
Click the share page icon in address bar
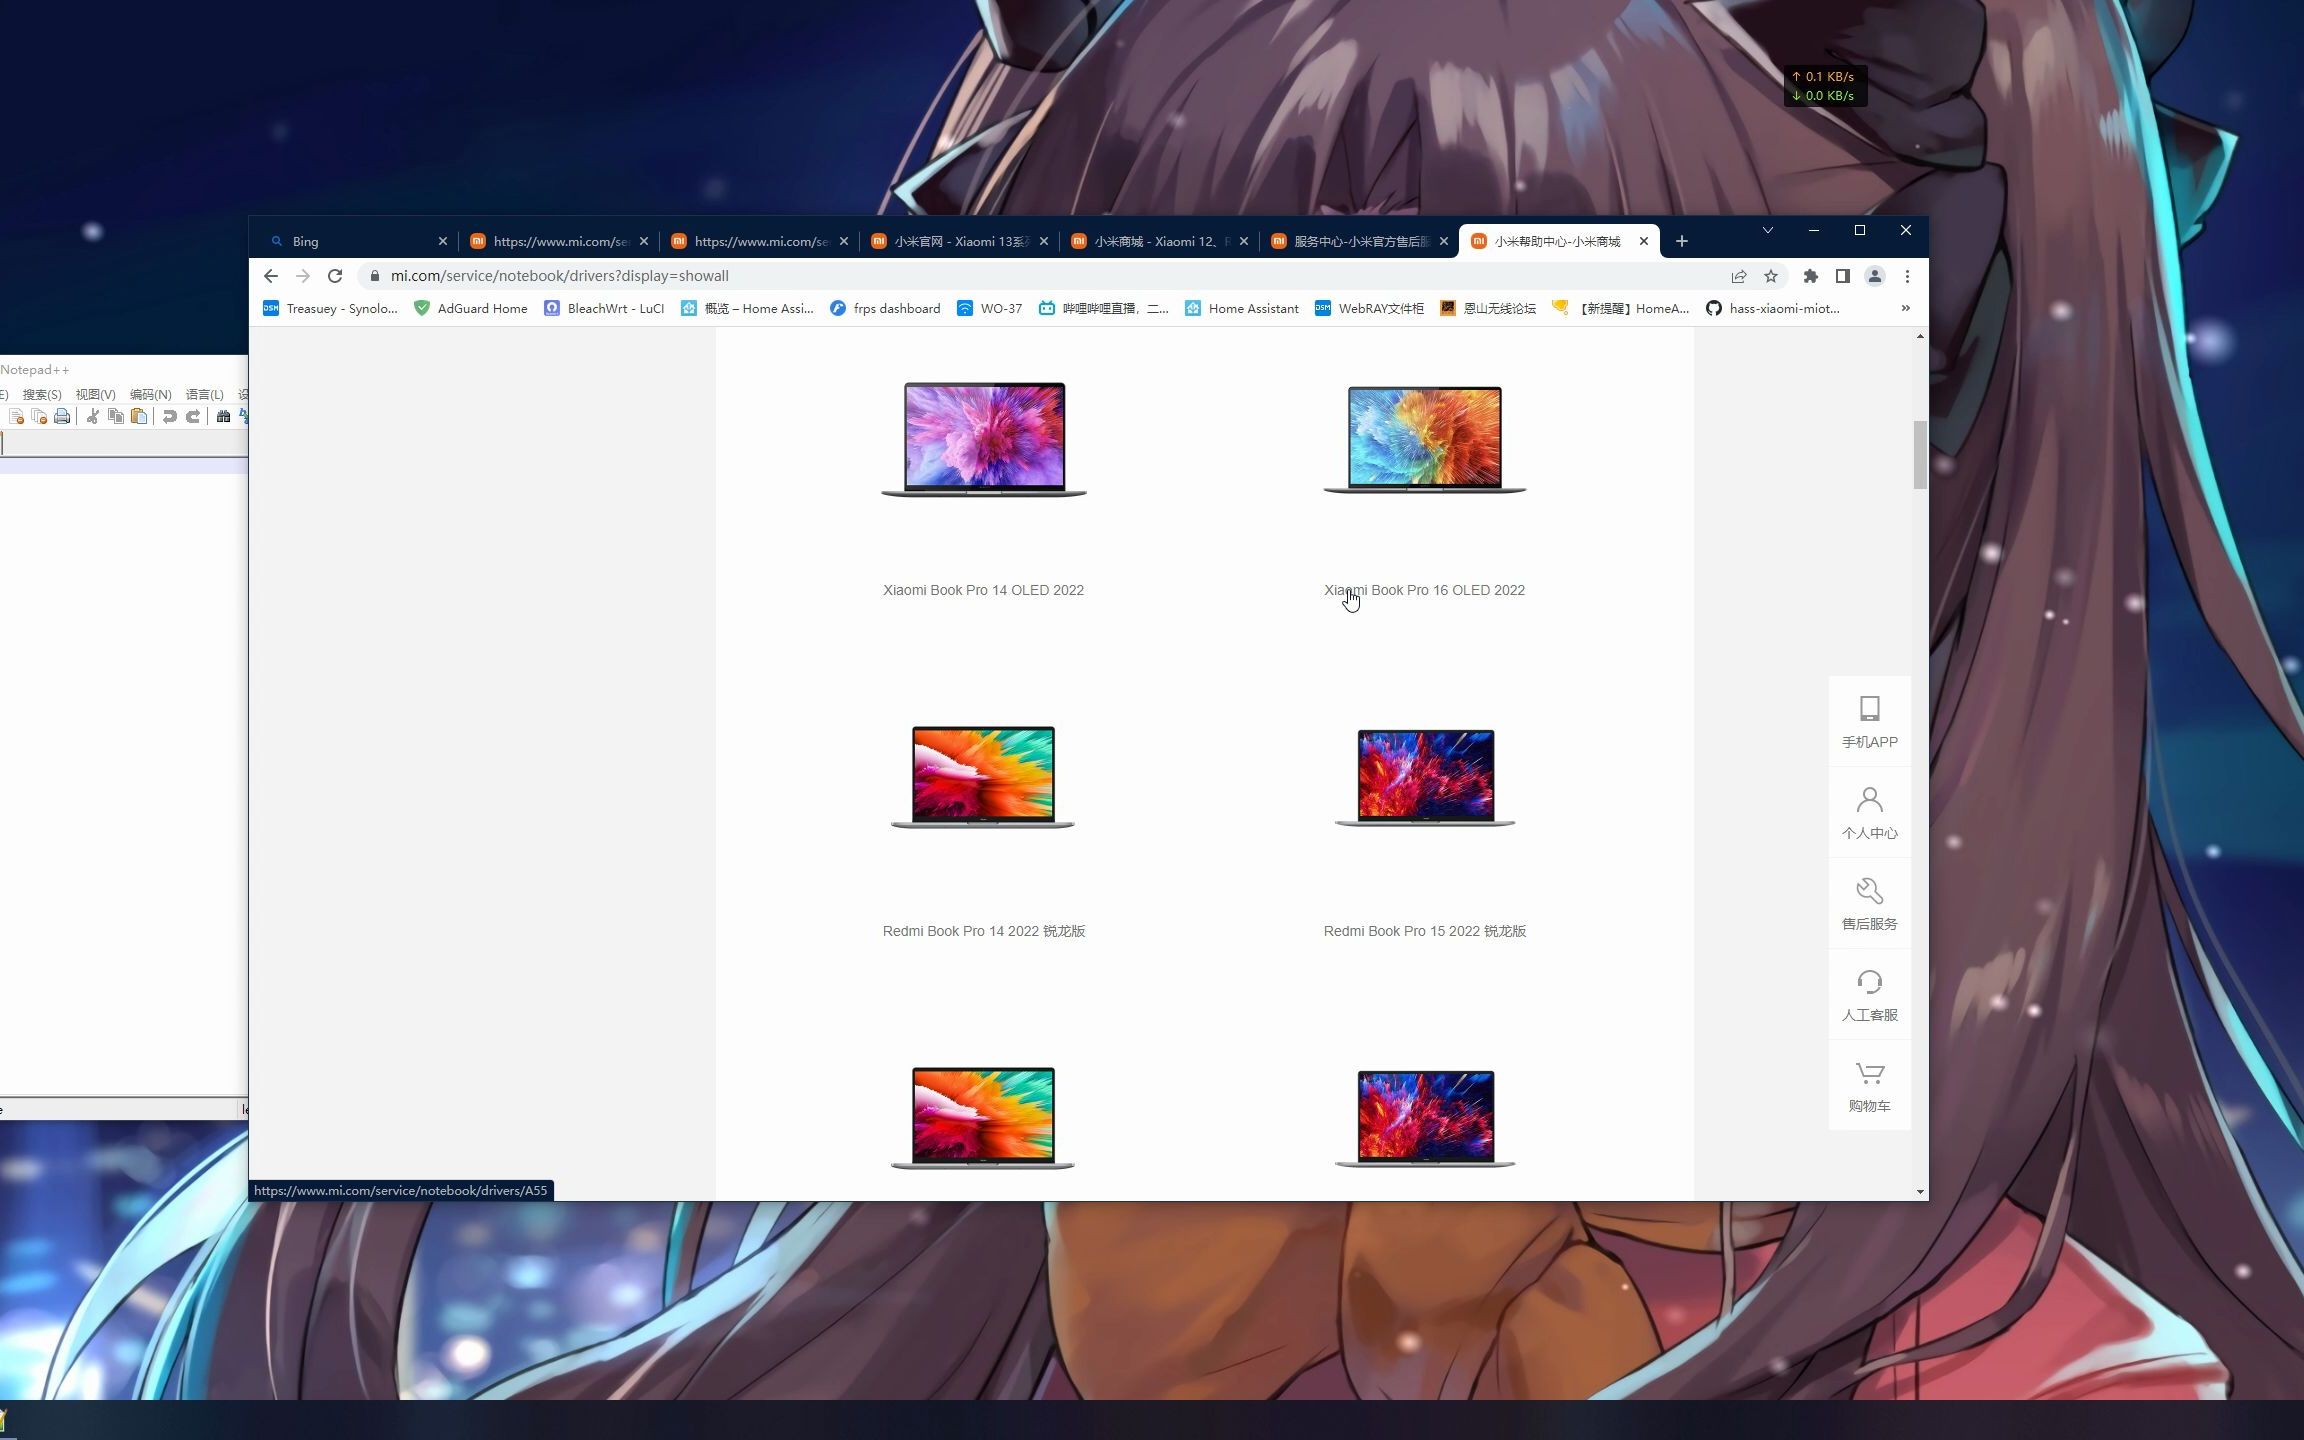1739,276
